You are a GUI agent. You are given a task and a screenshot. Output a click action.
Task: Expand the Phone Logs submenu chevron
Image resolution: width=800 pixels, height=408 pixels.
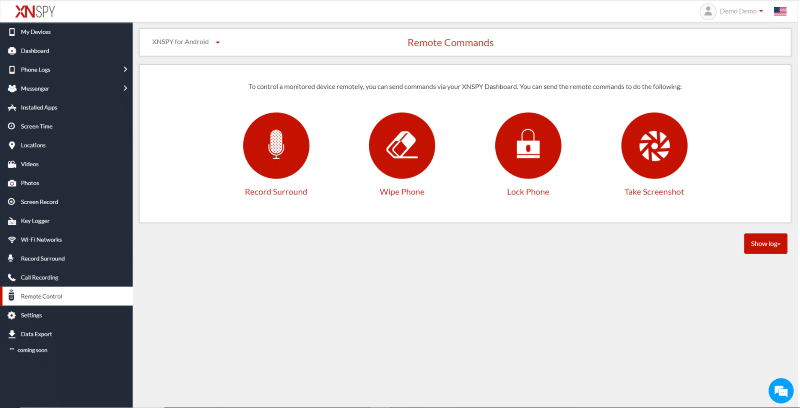126,69
